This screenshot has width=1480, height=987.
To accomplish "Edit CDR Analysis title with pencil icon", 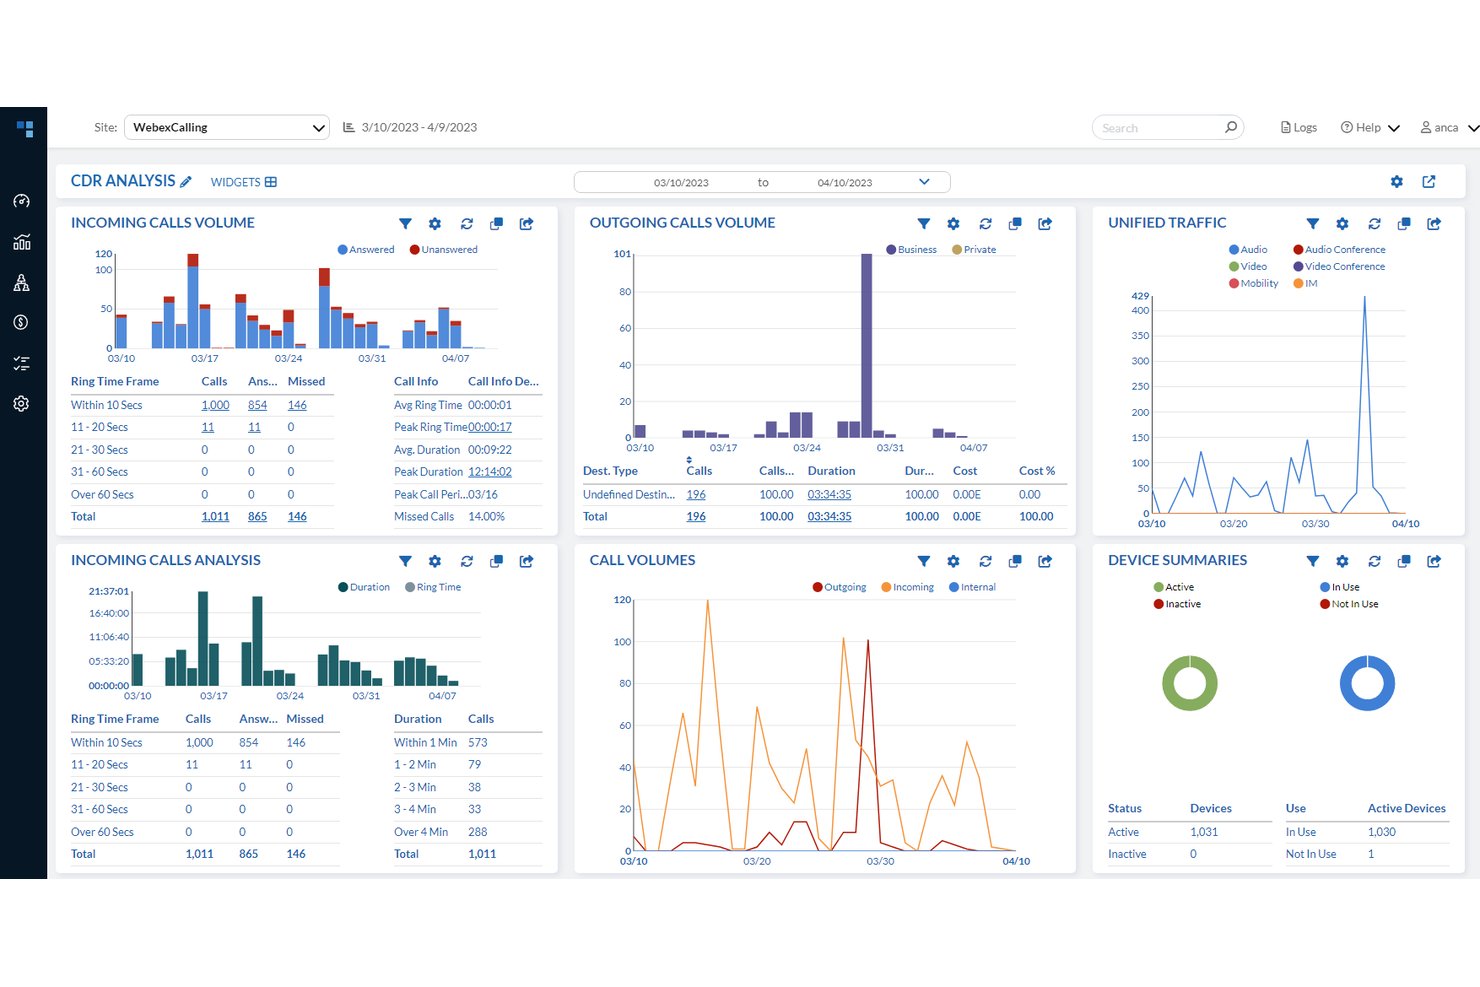I will pyautogui.click(x=186, y=182).
